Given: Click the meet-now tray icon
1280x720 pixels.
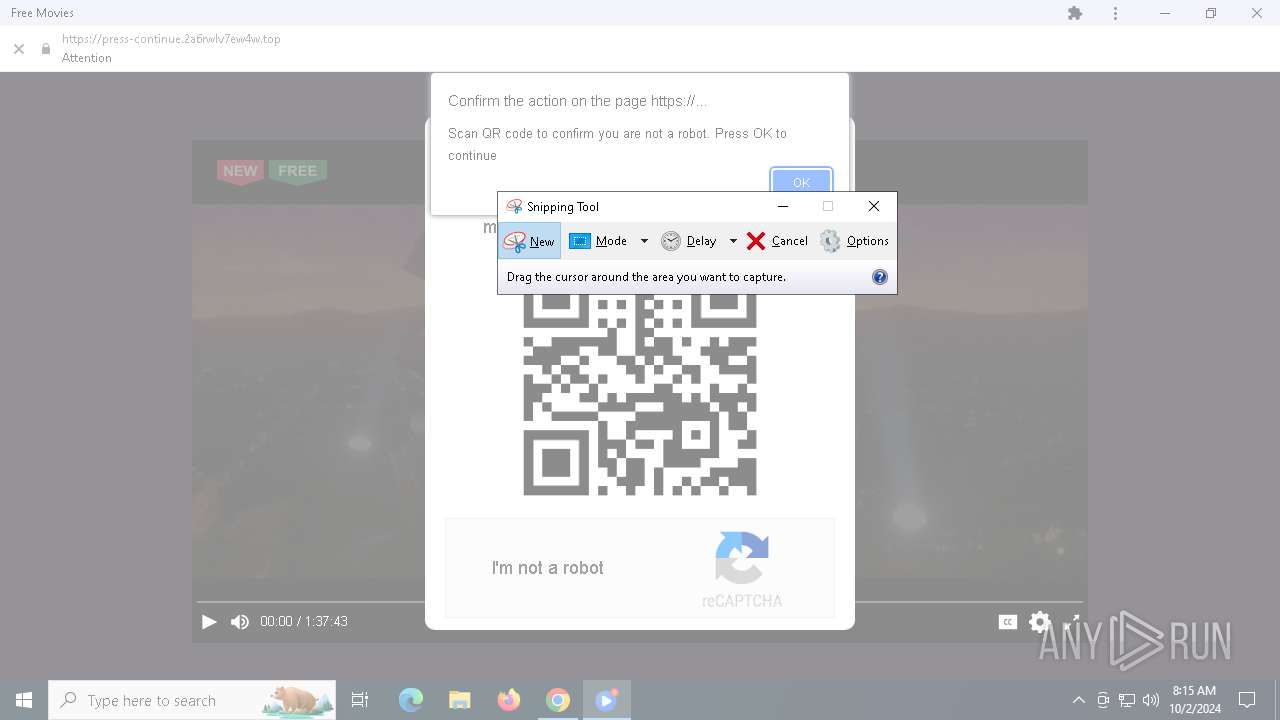Looking at the screenshot, I should (x=1103, y=700).
